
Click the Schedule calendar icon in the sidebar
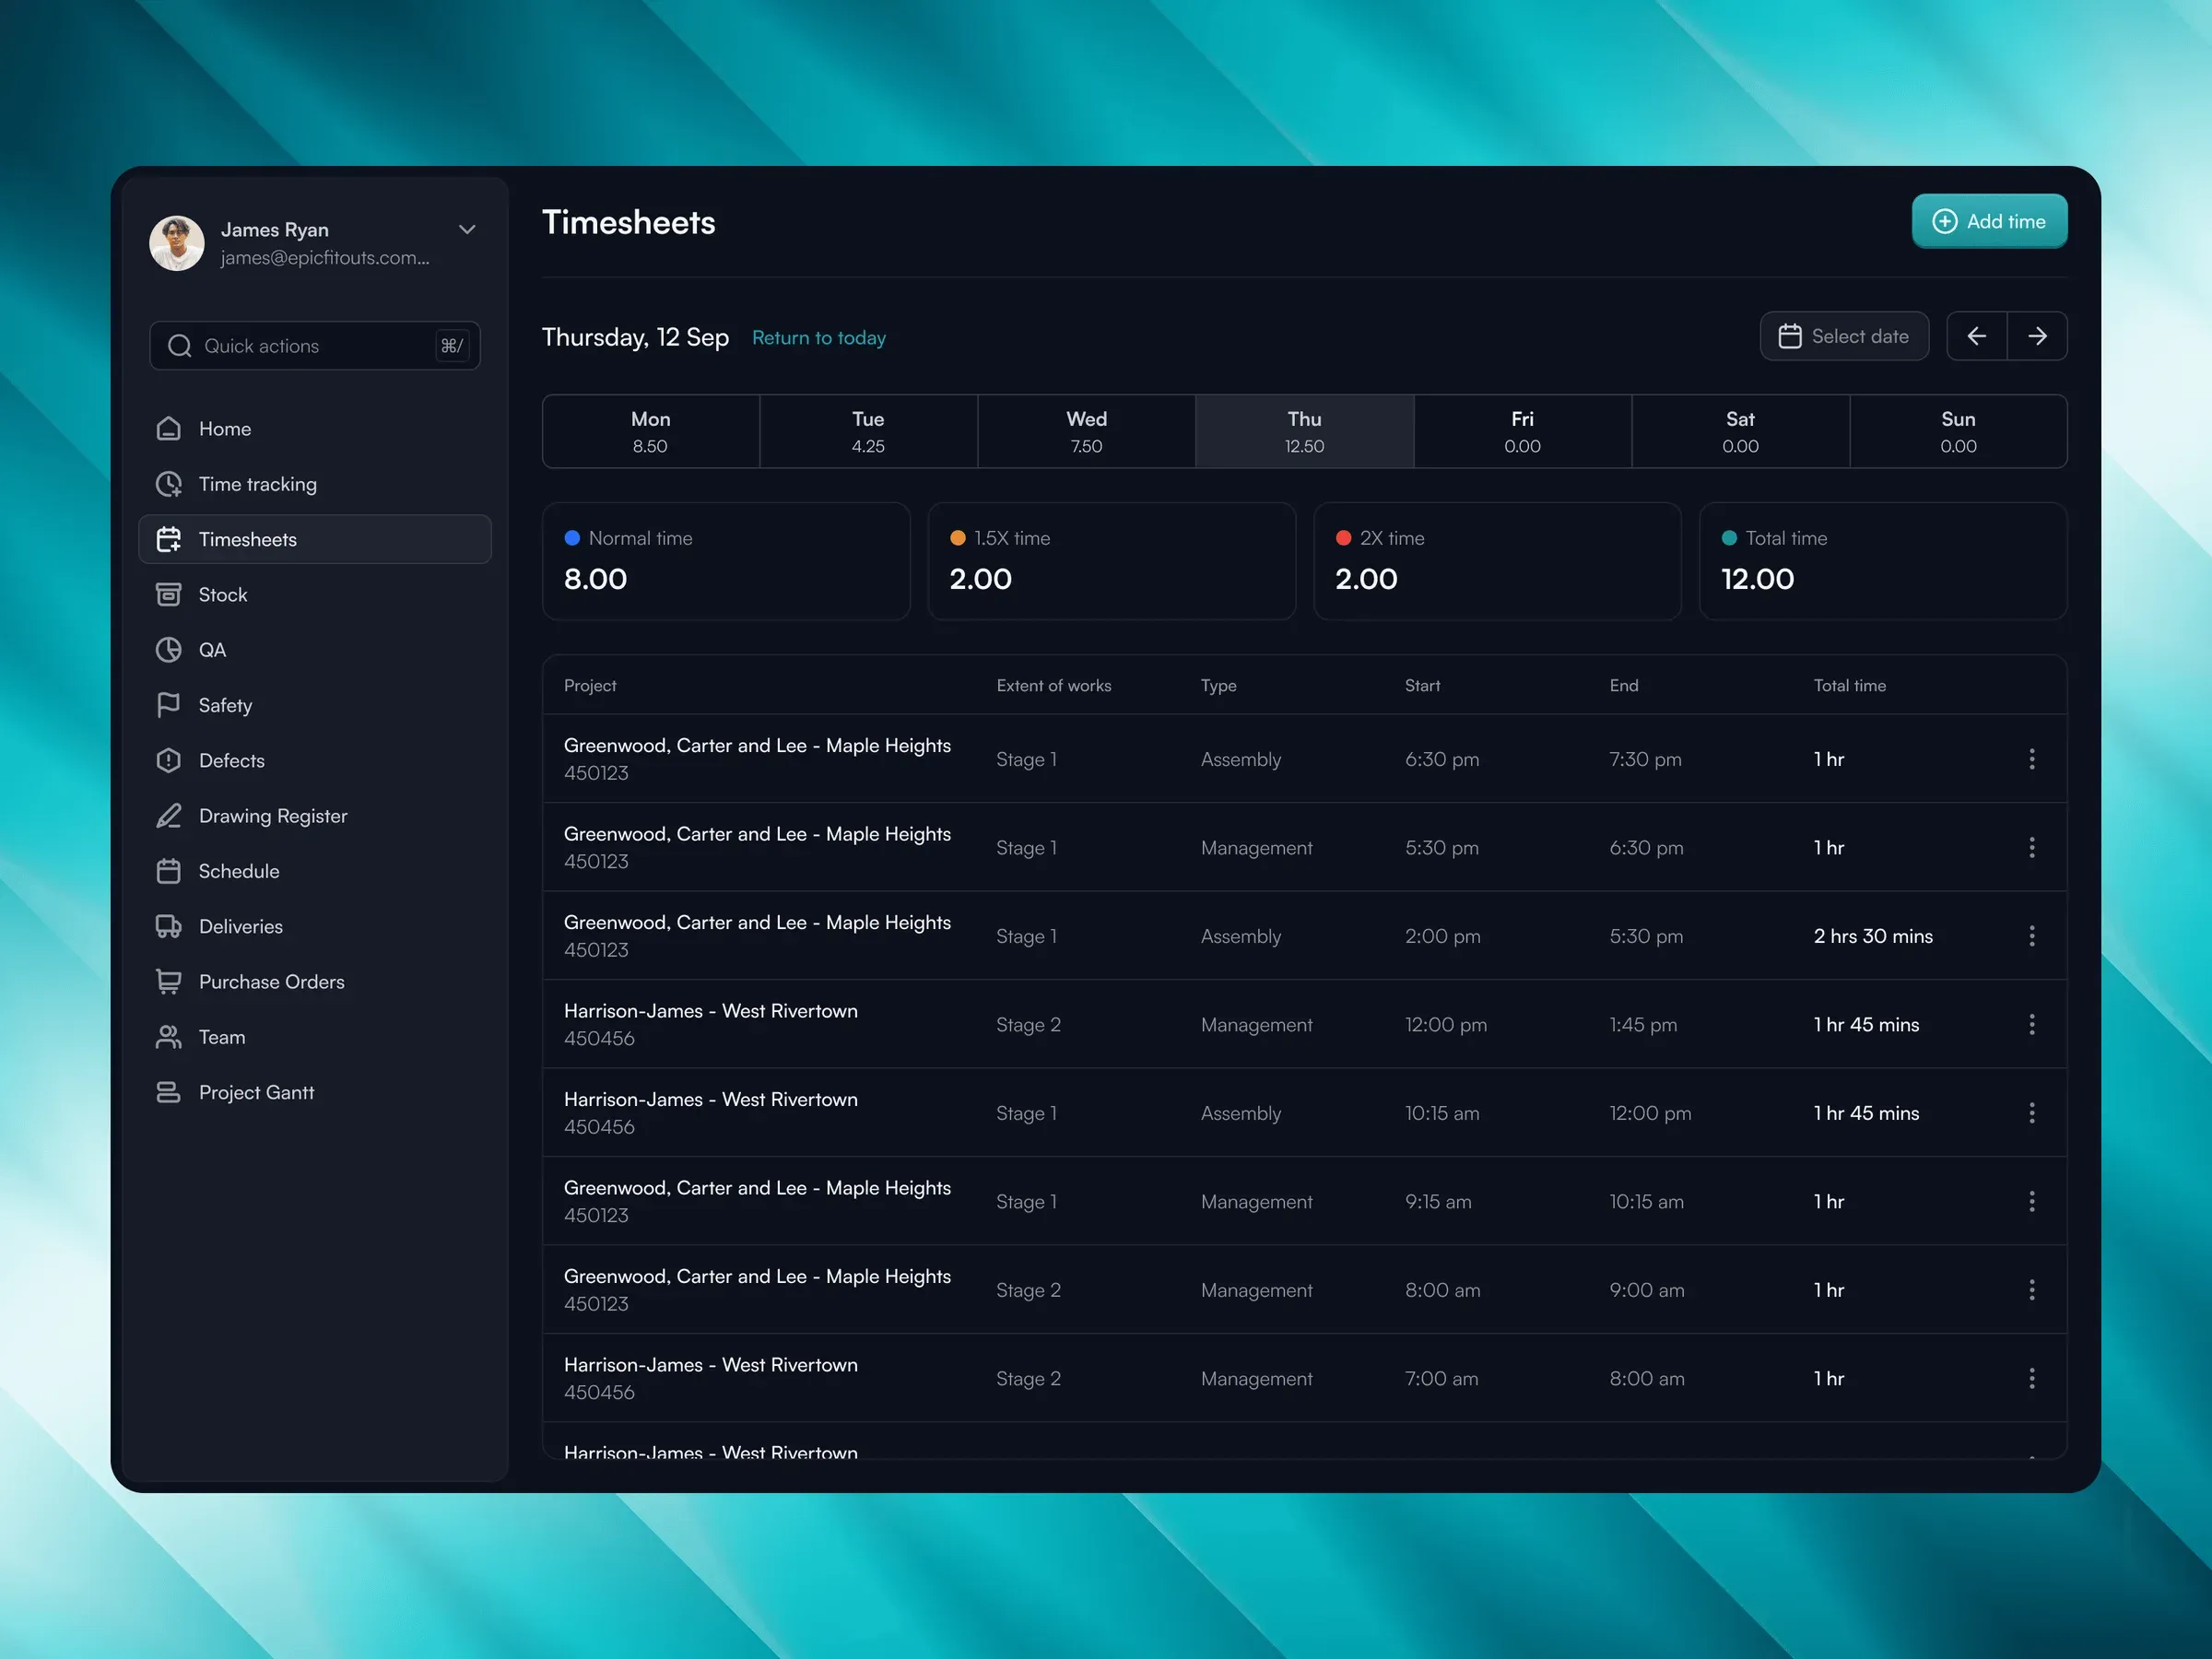pos(168,871)
